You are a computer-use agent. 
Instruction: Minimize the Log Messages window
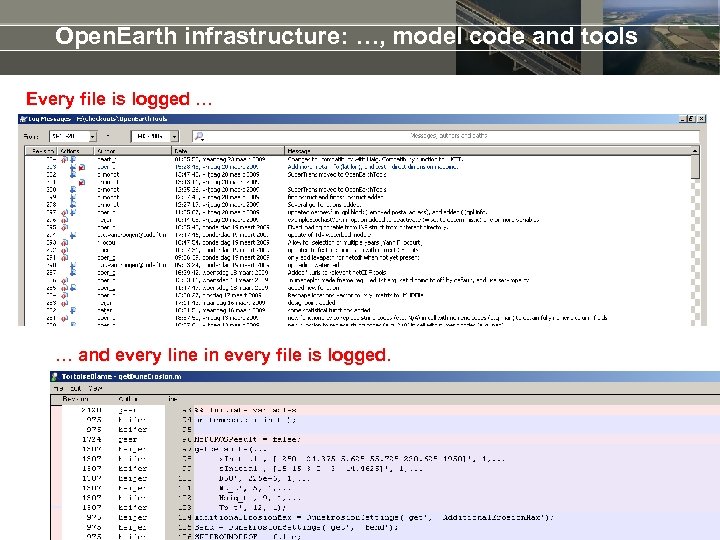(682, 119)
